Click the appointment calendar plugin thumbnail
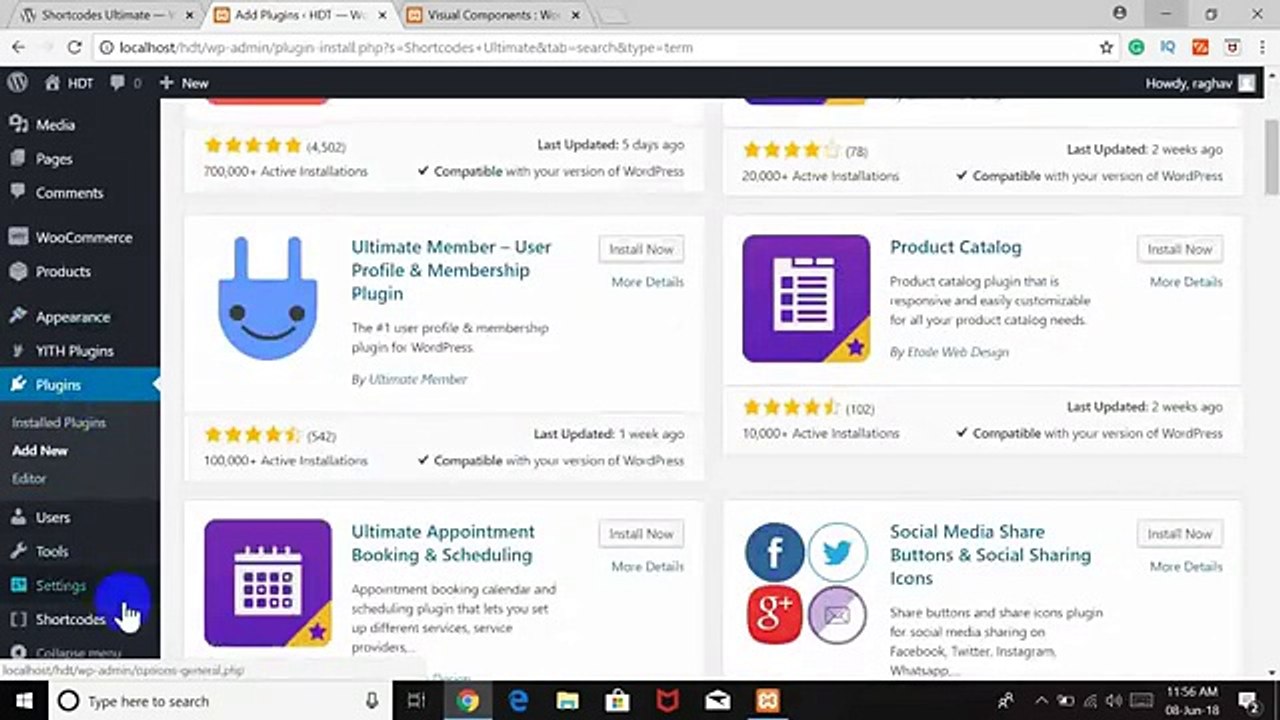The image size is (1280, 720). [x=267, y=582]
